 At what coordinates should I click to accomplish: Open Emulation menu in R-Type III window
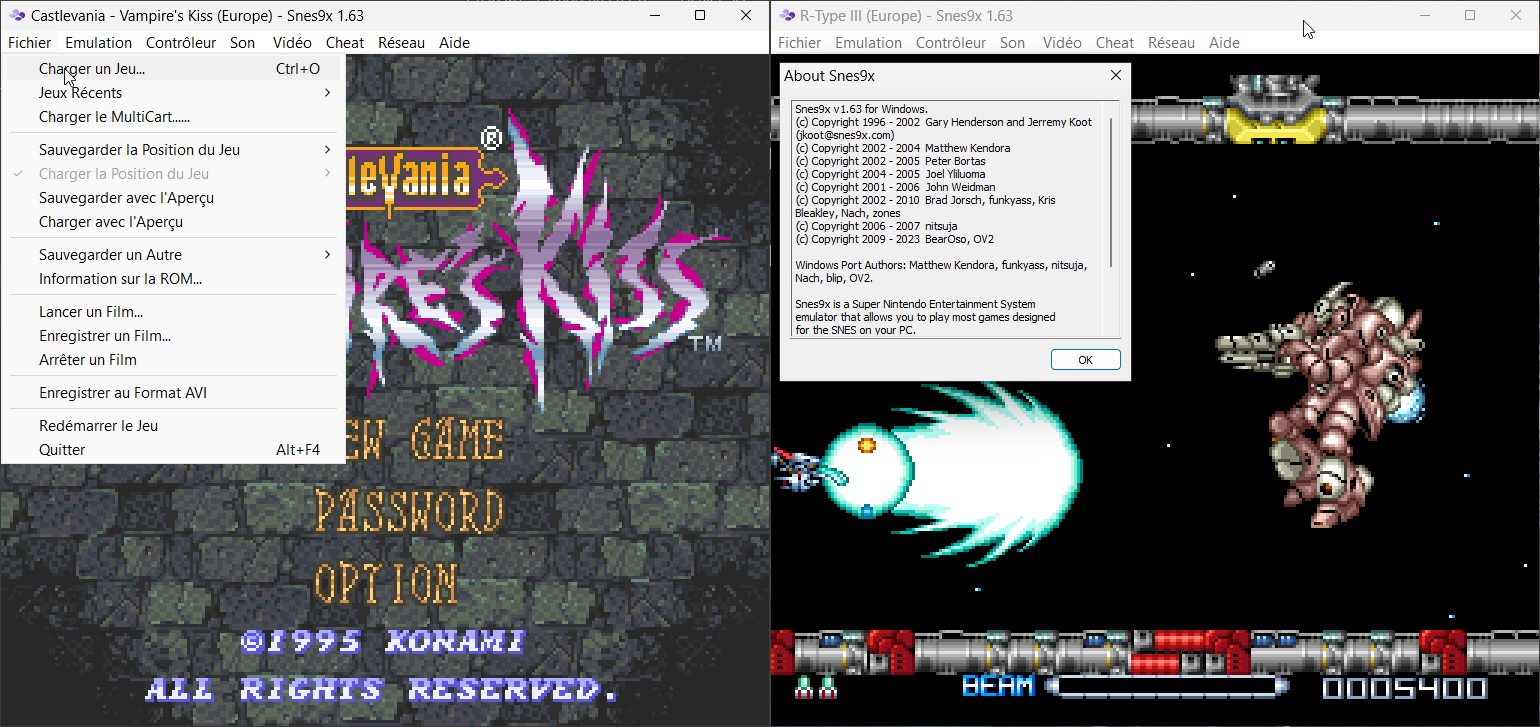[x=868, y=43]
